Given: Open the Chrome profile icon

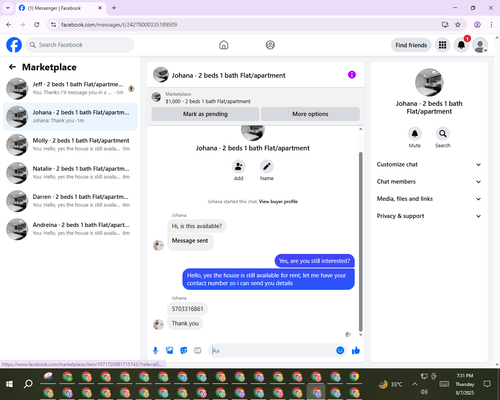Looking at the screenshot, I should click(x=477, y=24).
